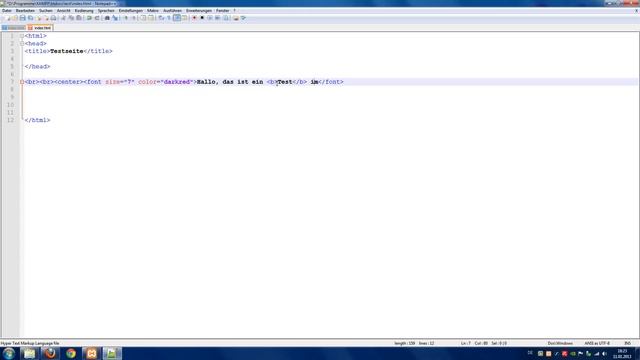640x360 pixels.
Task: Click the Save Recorded Macro icon
Action: click(226, 18)
